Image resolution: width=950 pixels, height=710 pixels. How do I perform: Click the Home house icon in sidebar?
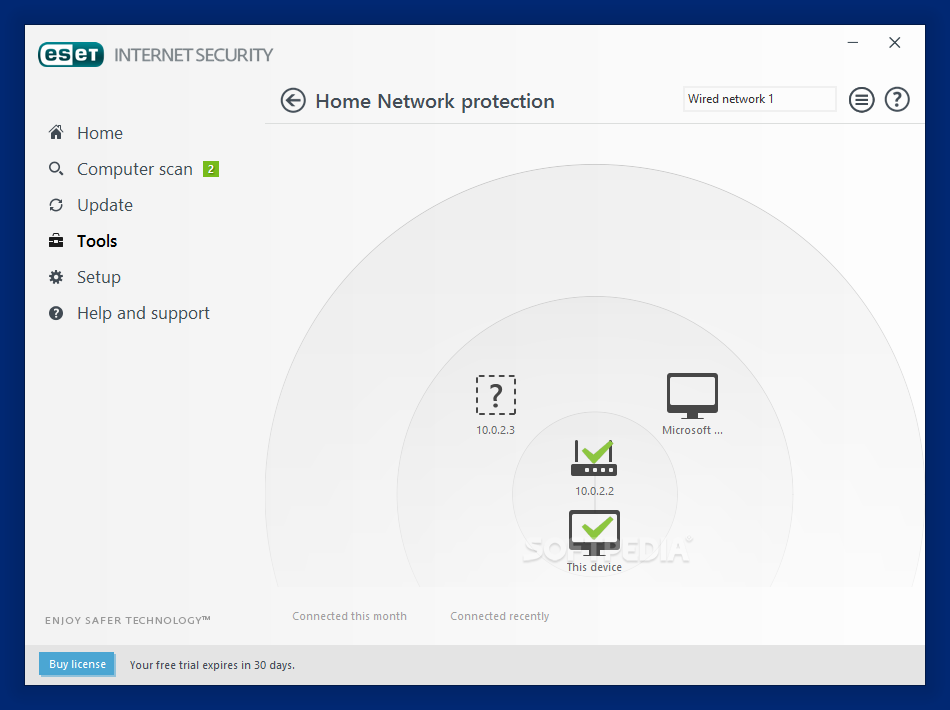pyautogui.click(x=56, y=132)
